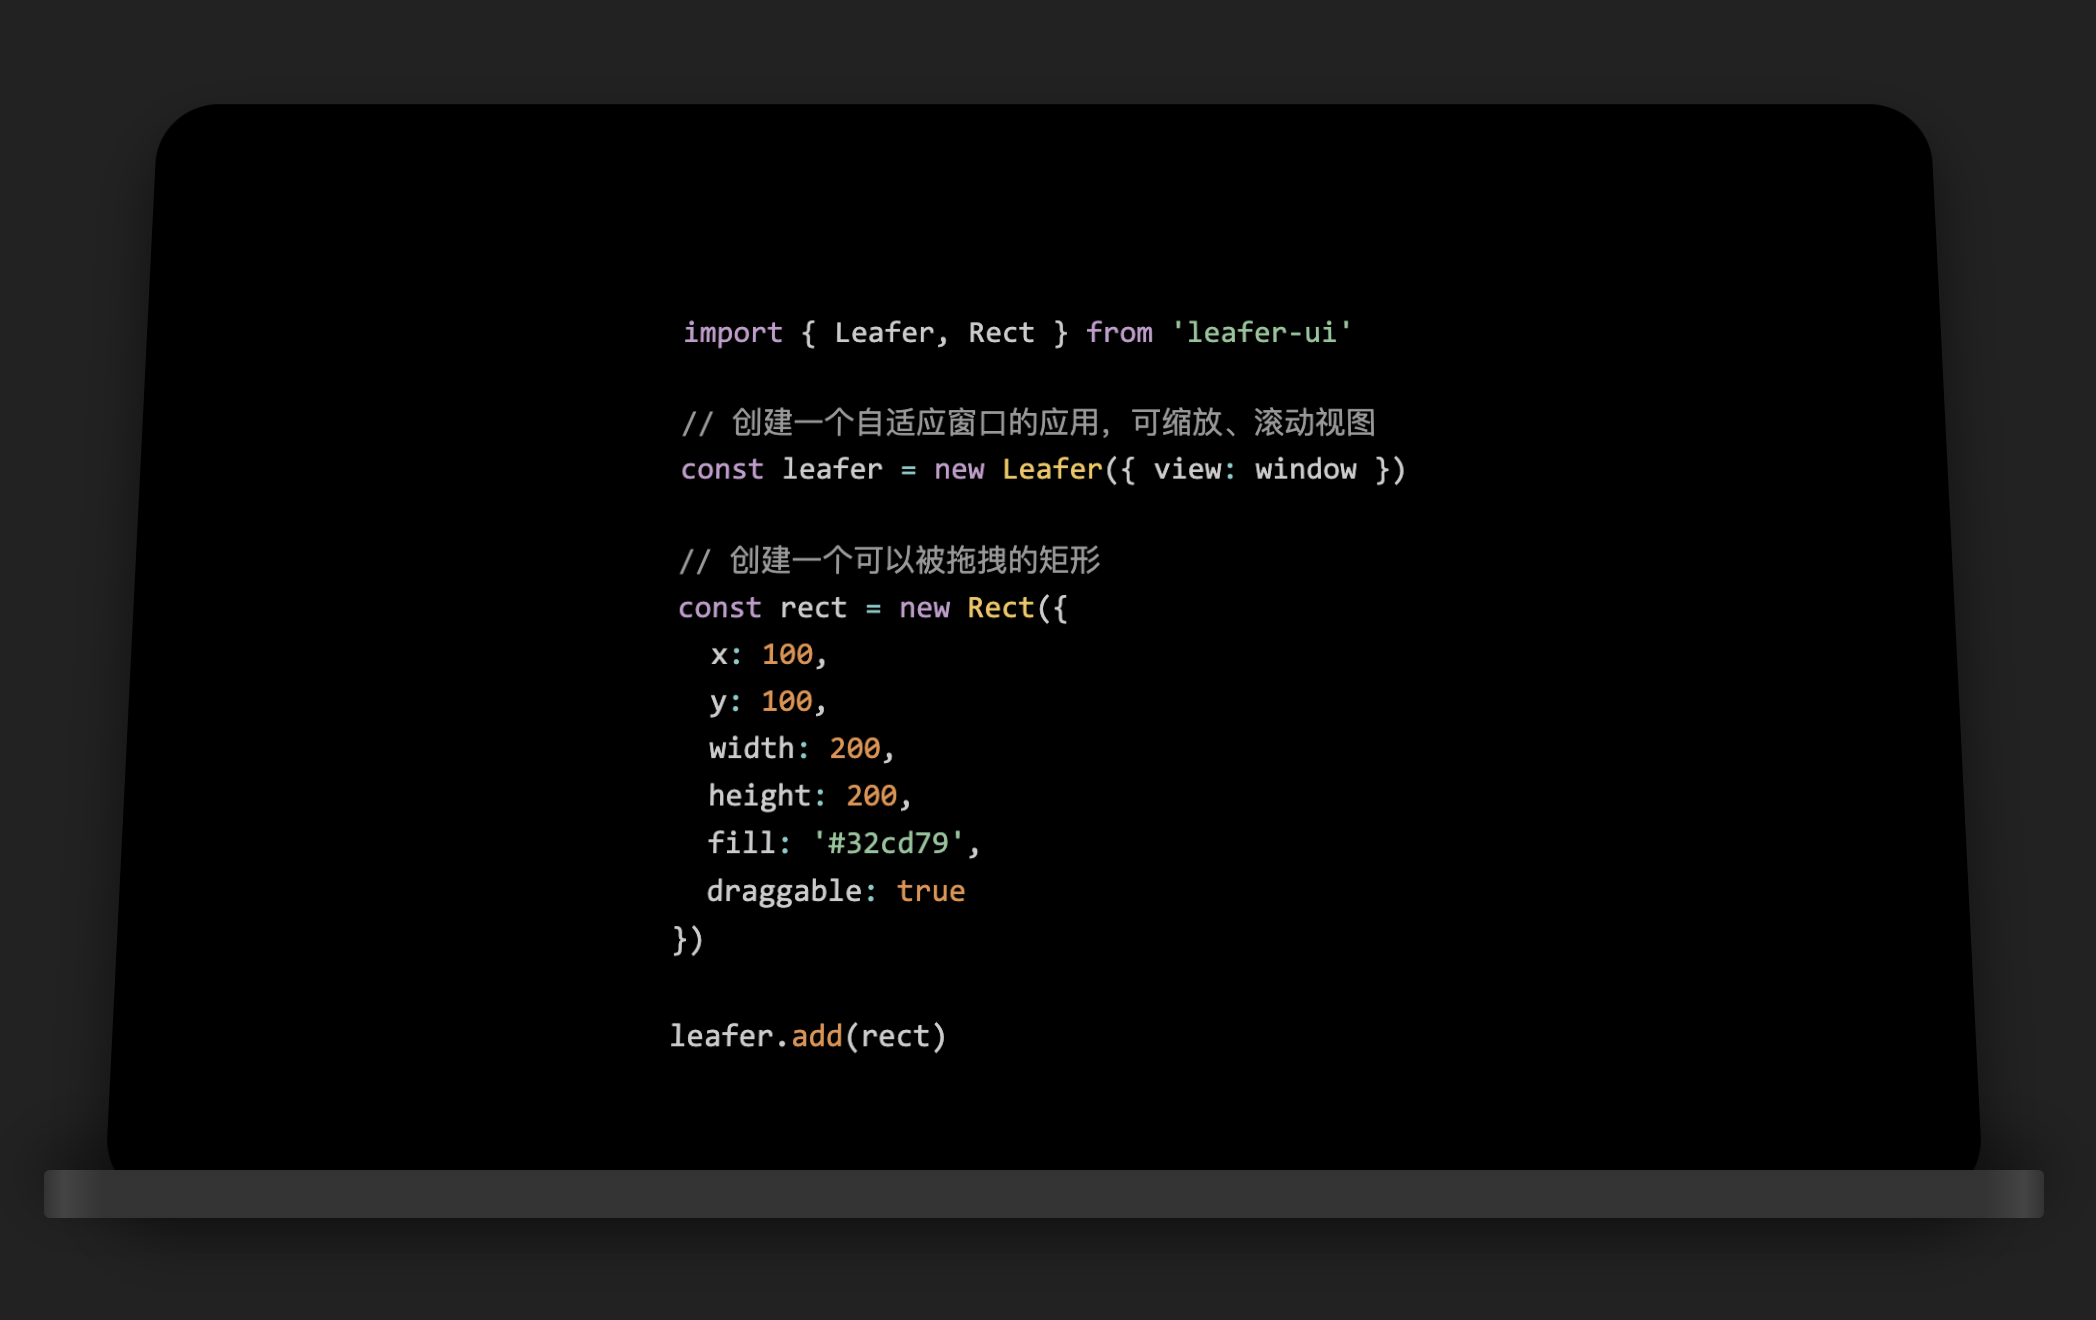Click the leafer.add(rect) method call
This screenshot has height=1320, width=2096.
click(x=807, y=1034)
